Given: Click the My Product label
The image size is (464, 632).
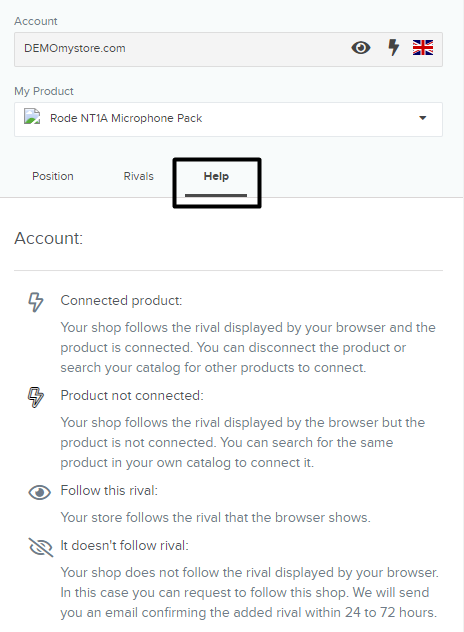Looking at the screenshot, I should pos(44,91).
